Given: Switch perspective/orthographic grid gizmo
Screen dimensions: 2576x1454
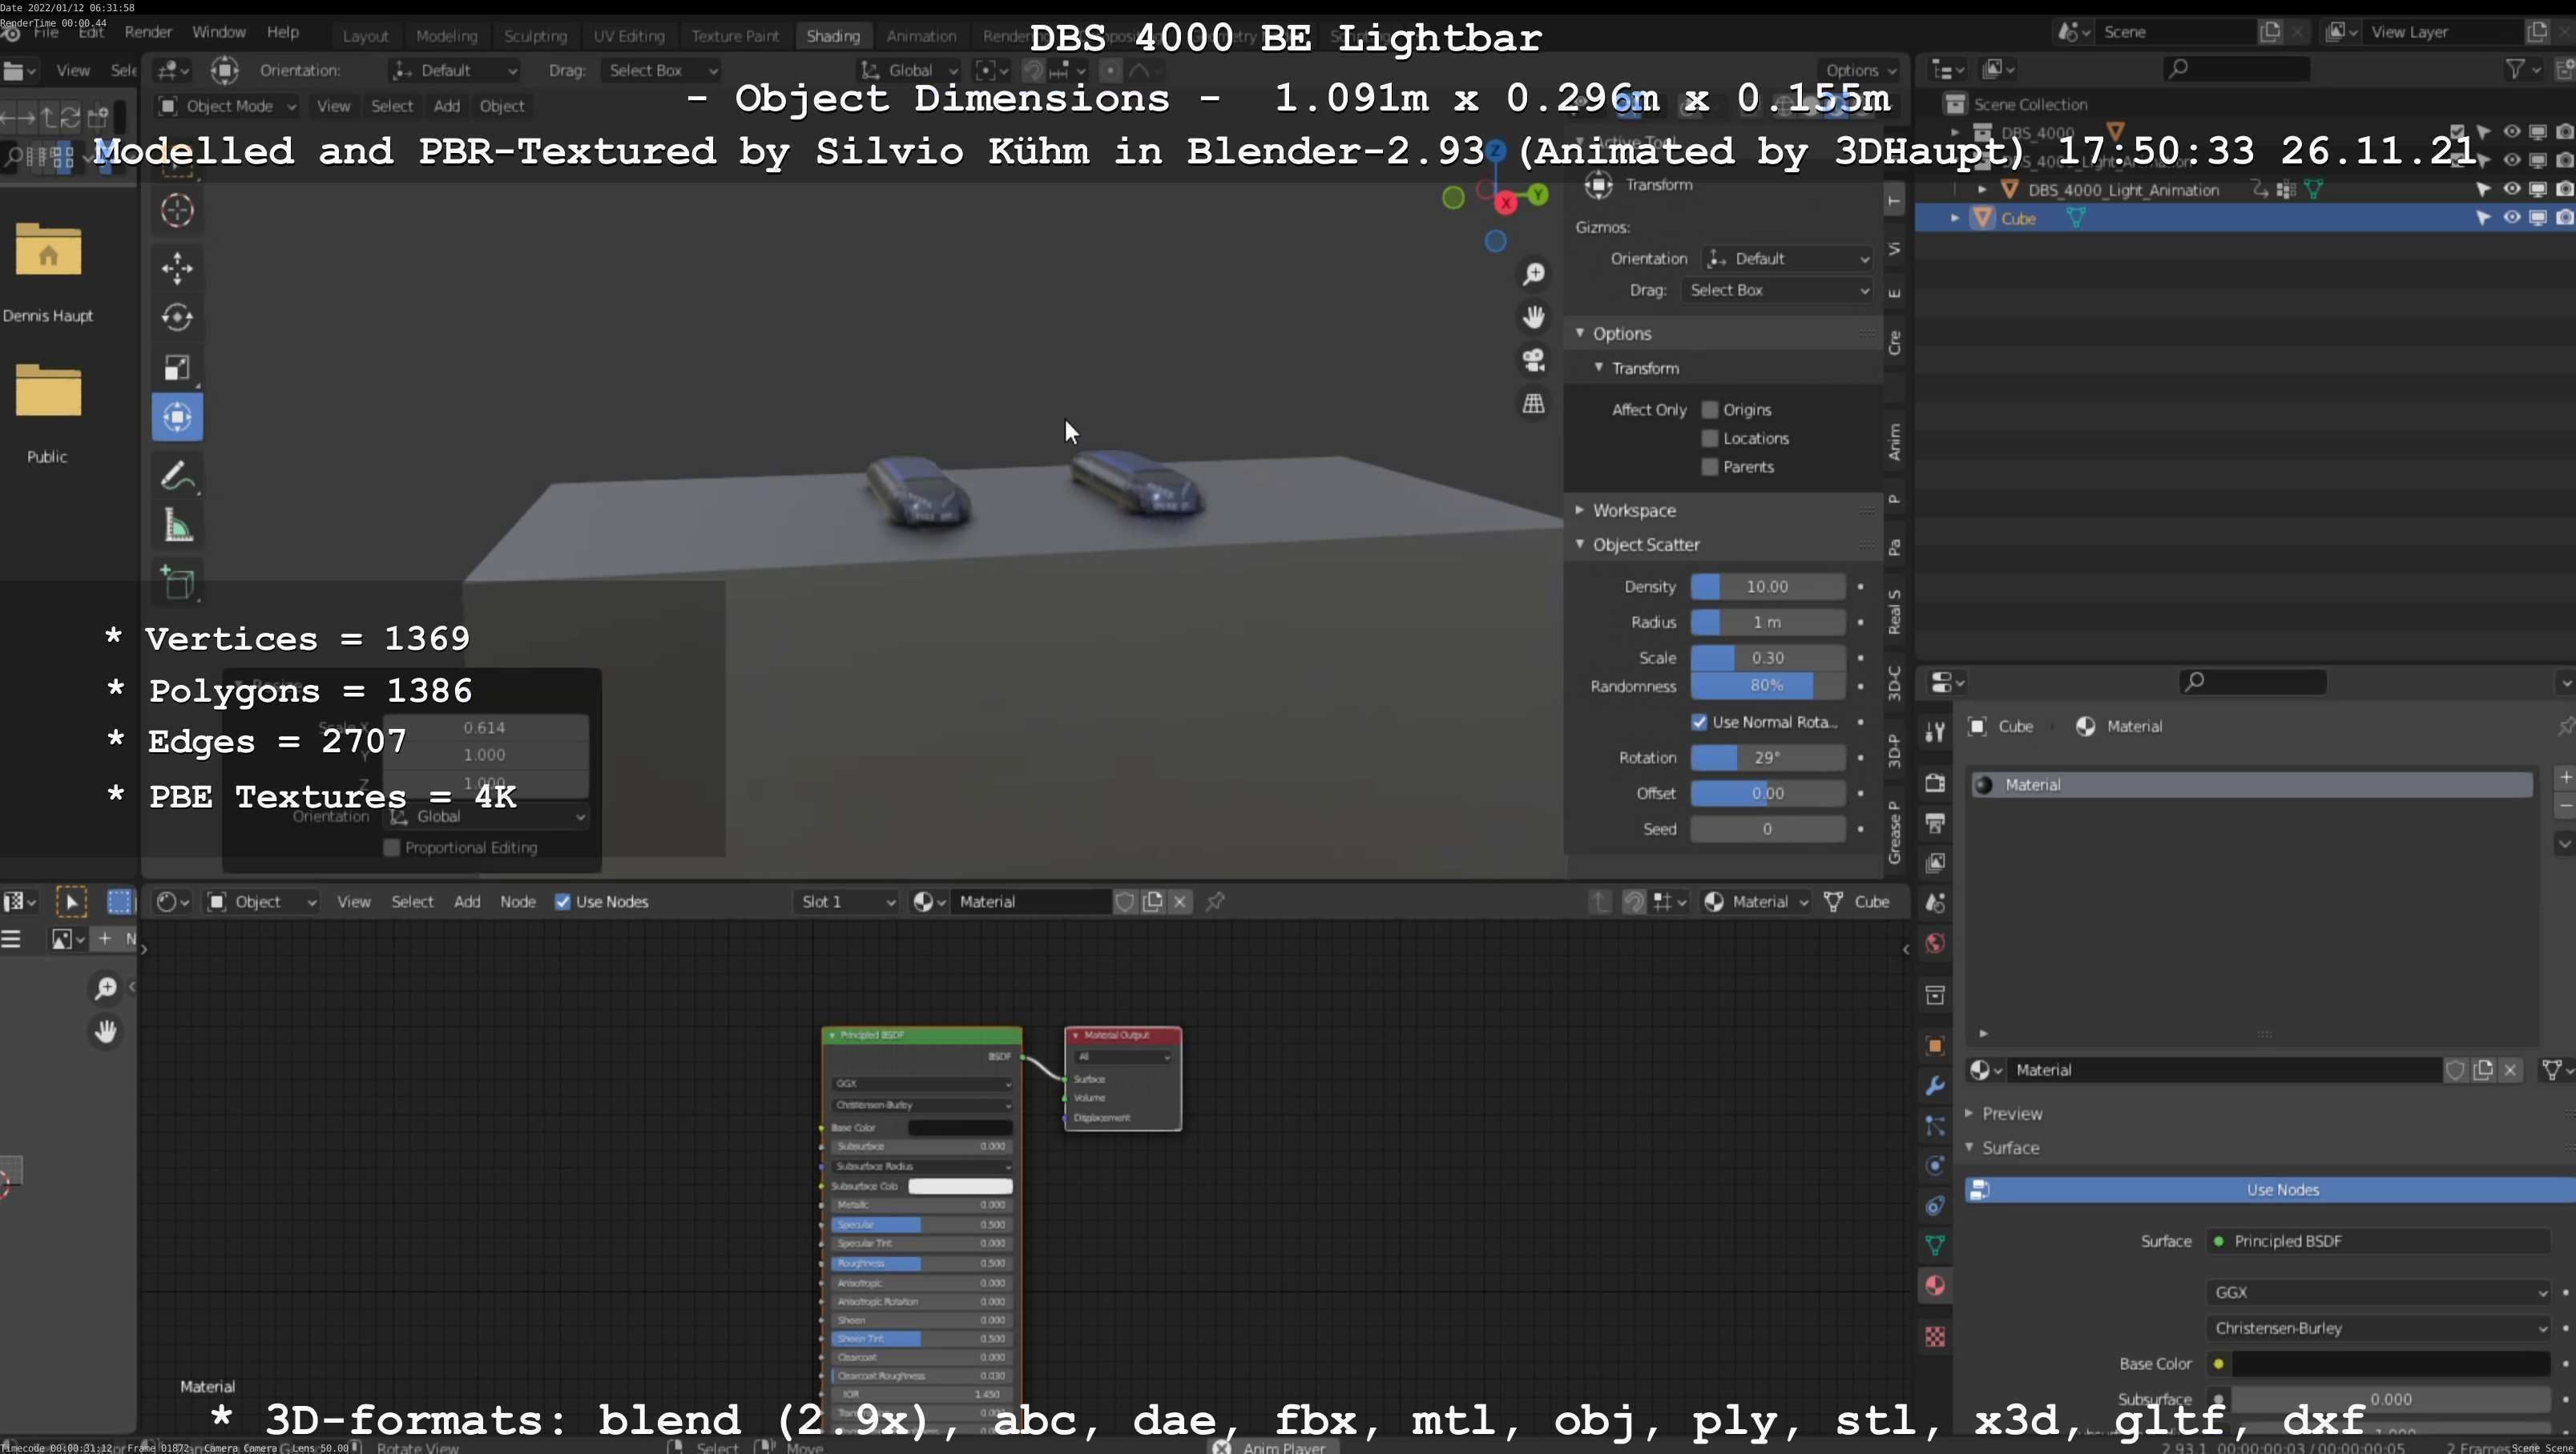Looking at the screenshot, I should (1533, 403).
